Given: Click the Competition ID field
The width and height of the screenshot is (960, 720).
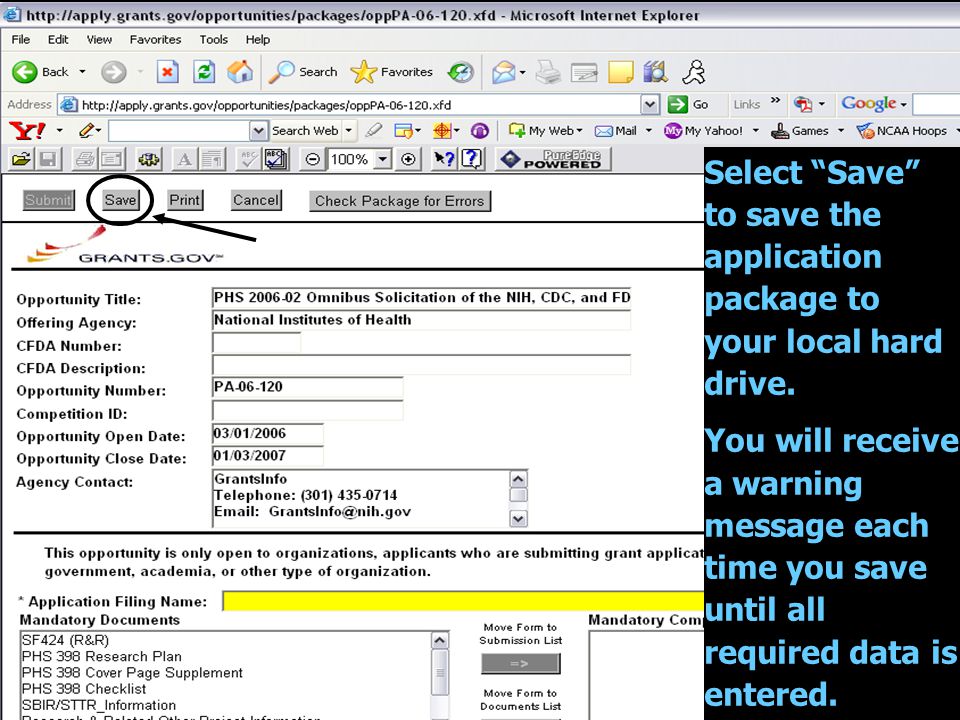Looking at the screenshot, I should click(x=307, y=410).
